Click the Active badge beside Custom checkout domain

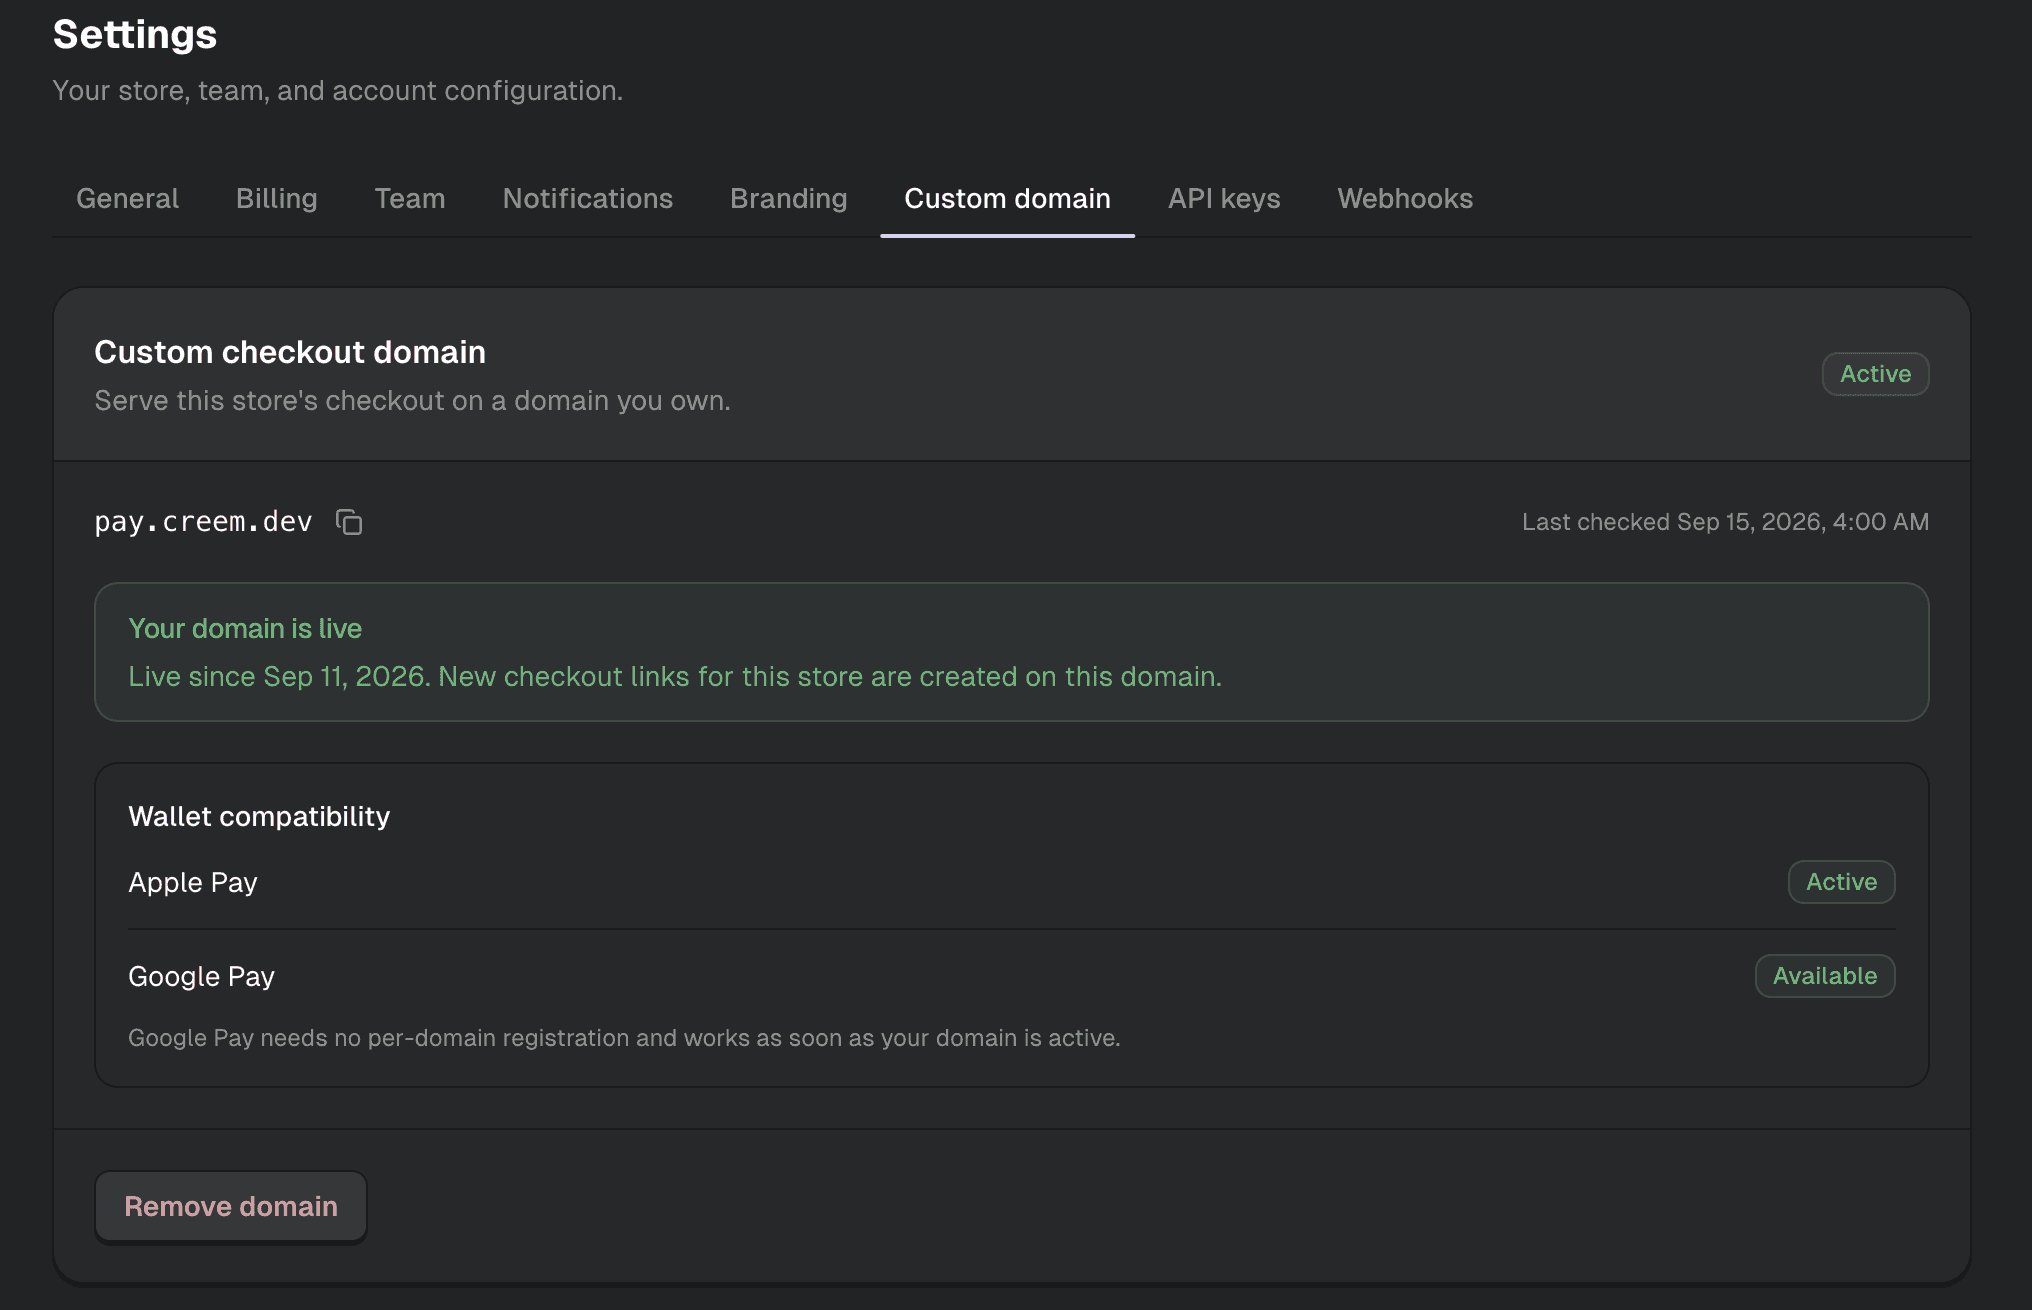click(x=1875, y=374)
